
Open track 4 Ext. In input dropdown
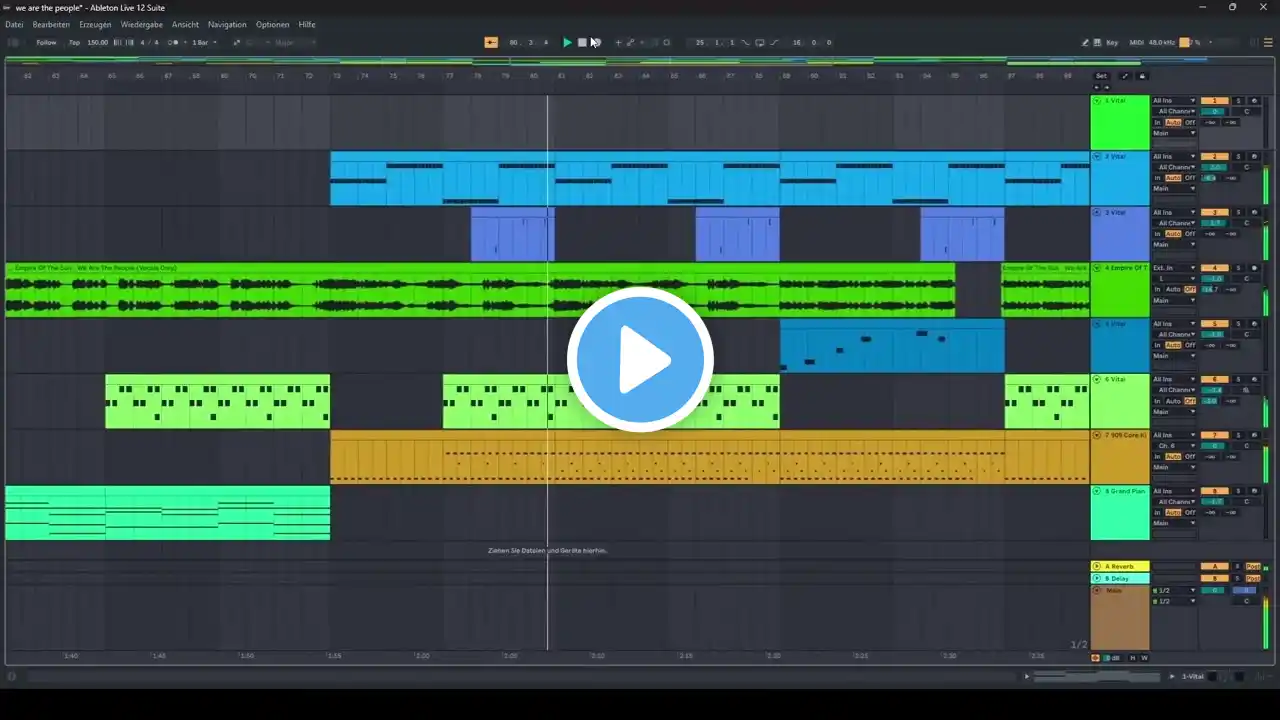[1174, 268]
